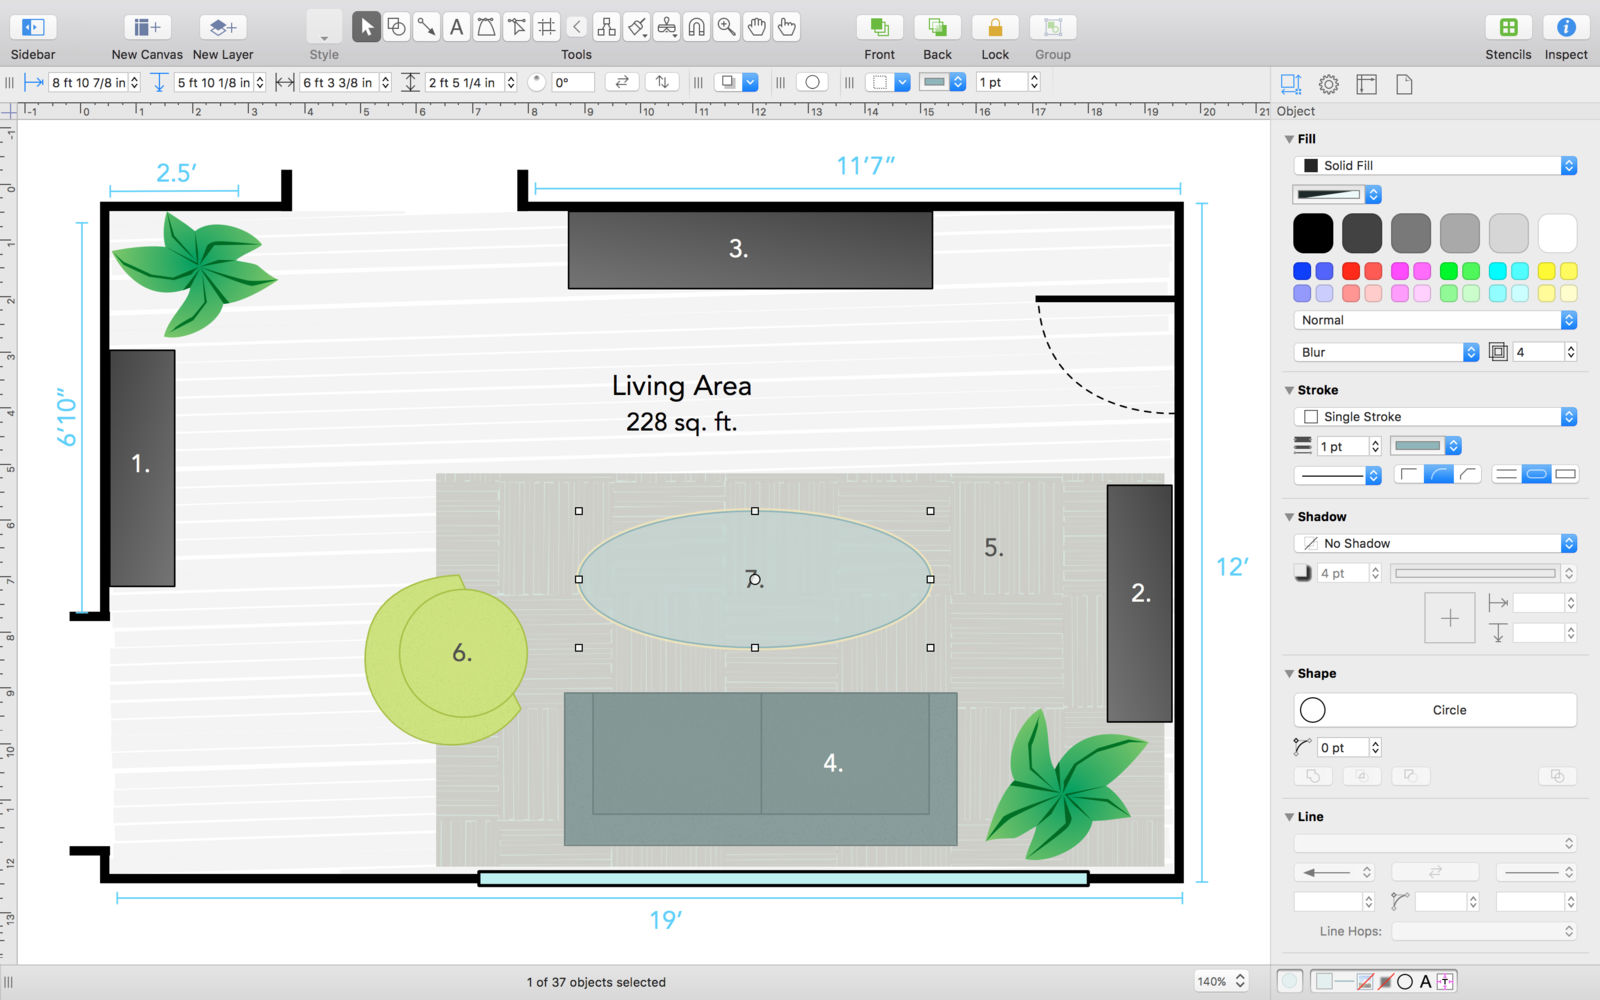1600x1000 pixels.
Task: Select beveled corner stroke style
Action: 1467,474
